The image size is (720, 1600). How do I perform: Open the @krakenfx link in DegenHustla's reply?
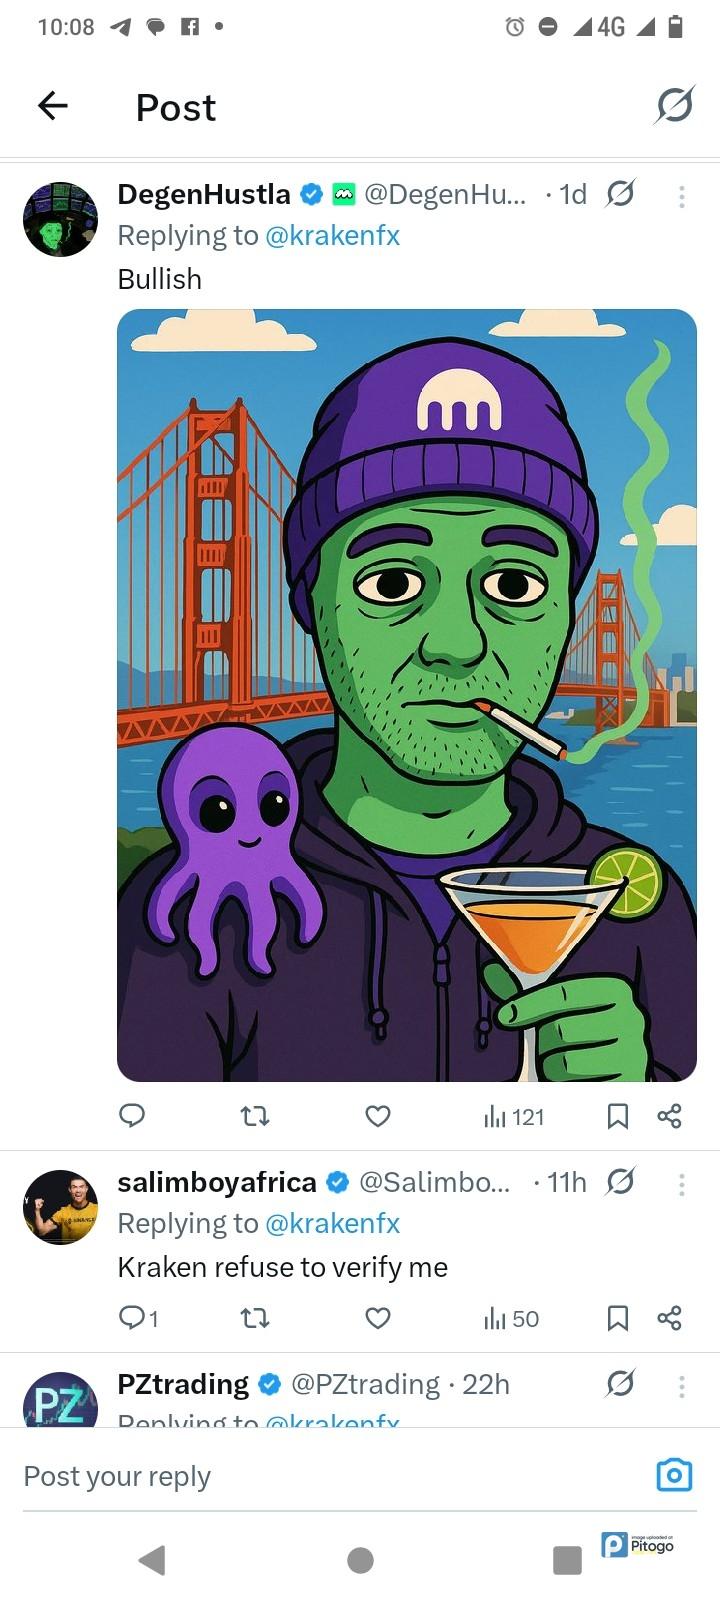(332, 236)
